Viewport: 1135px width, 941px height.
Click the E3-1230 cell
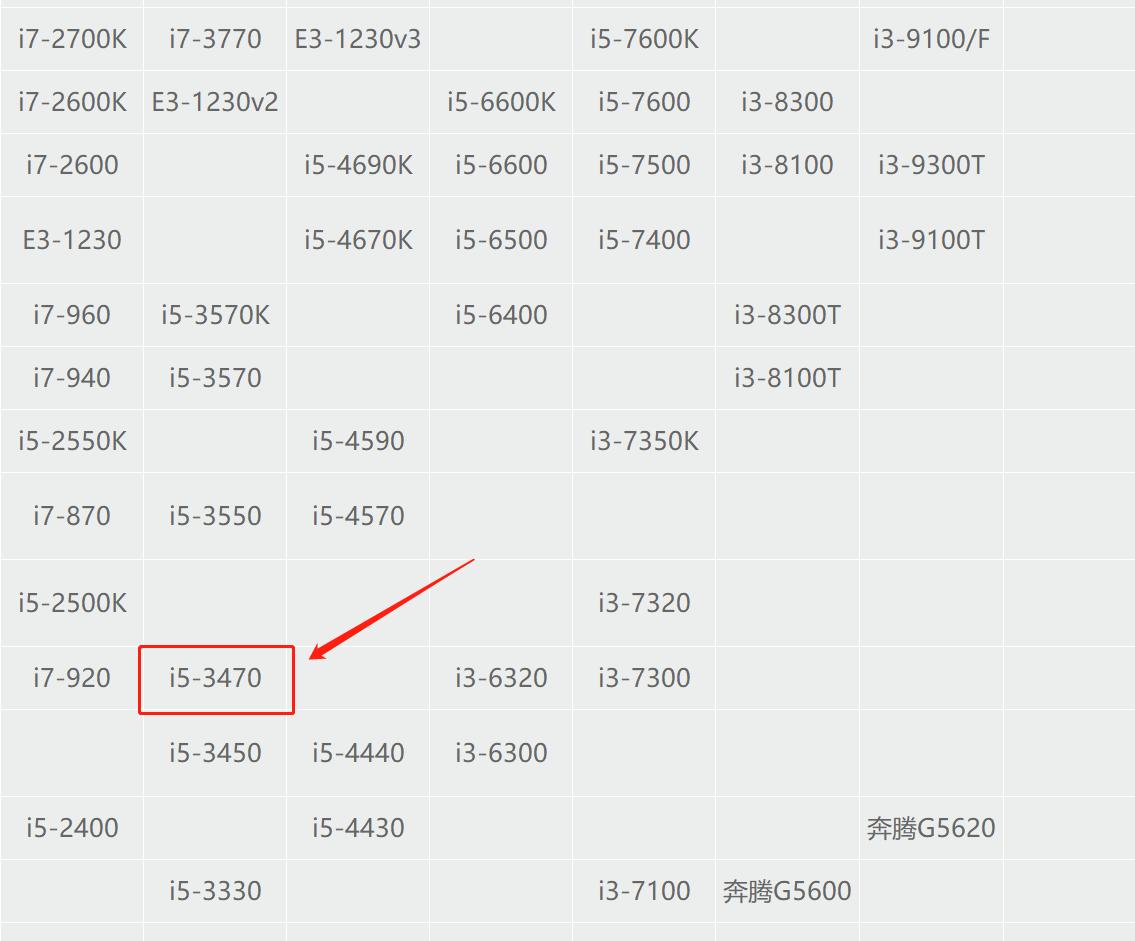tap(72, 240)
